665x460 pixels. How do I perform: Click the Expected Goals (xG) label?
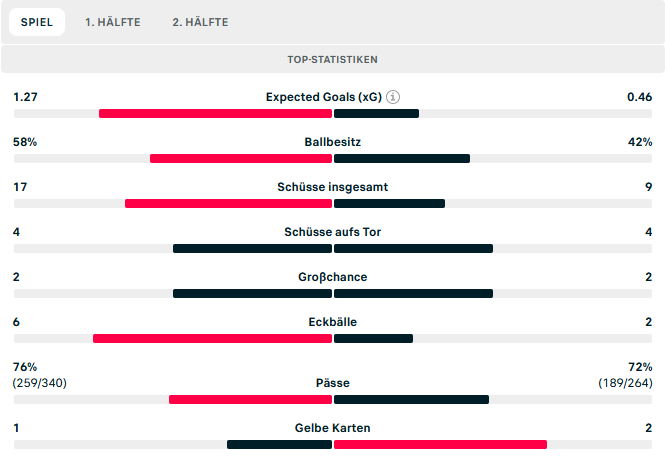point(323,97)
